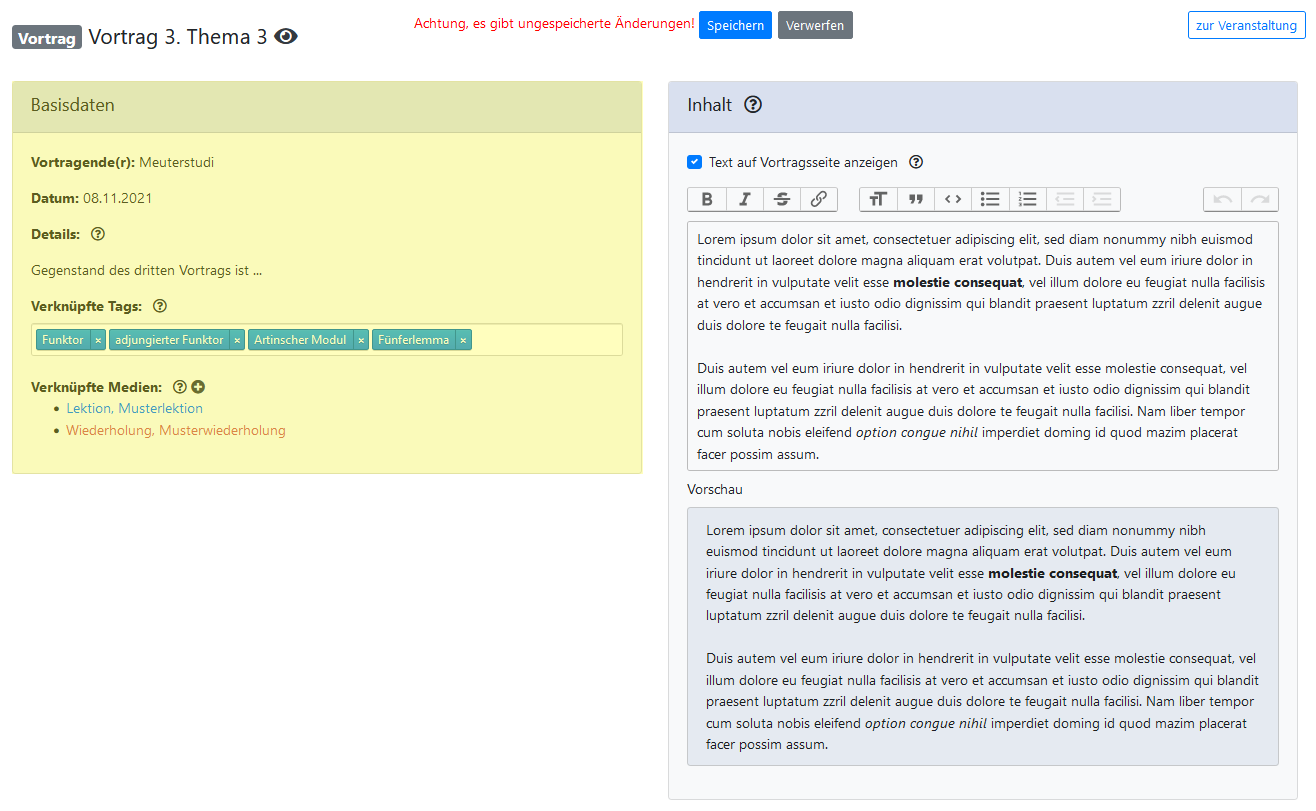This screenshot has width=1316, height=811.
Task: Insert a link via the toolbar
Action: (818, 199)
